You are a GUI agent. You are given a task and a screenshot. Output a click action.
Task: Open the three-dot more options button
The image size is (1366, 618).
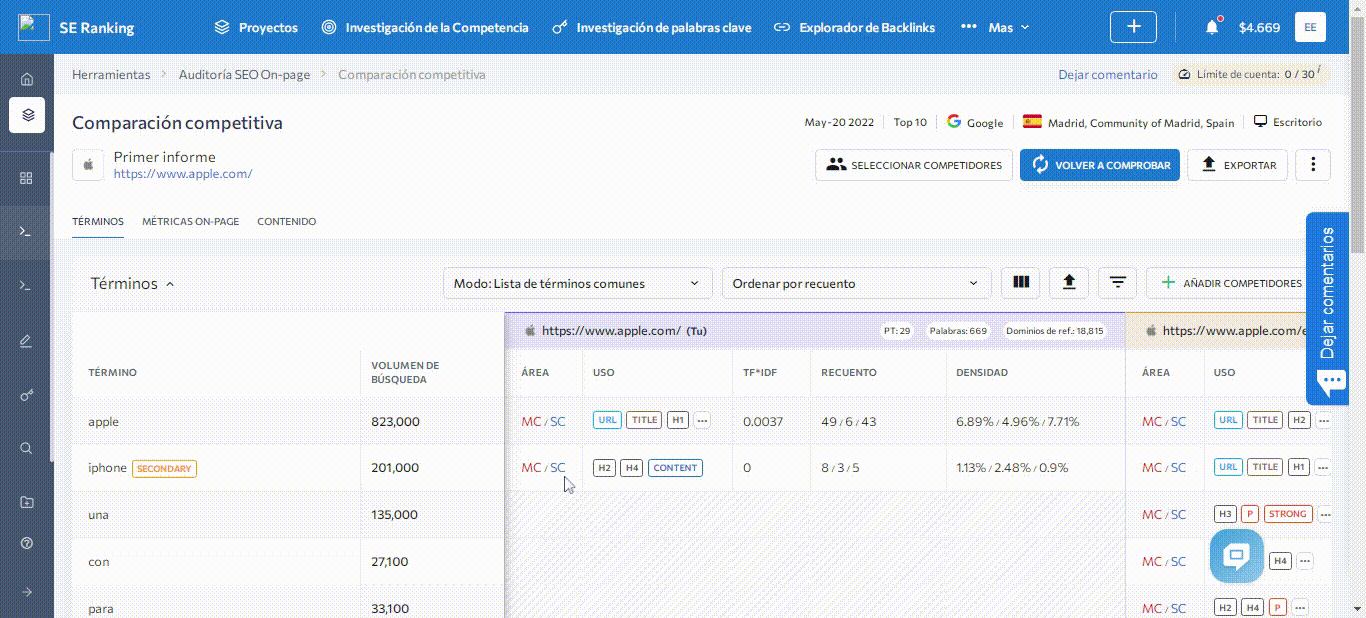coord(1313,165)
